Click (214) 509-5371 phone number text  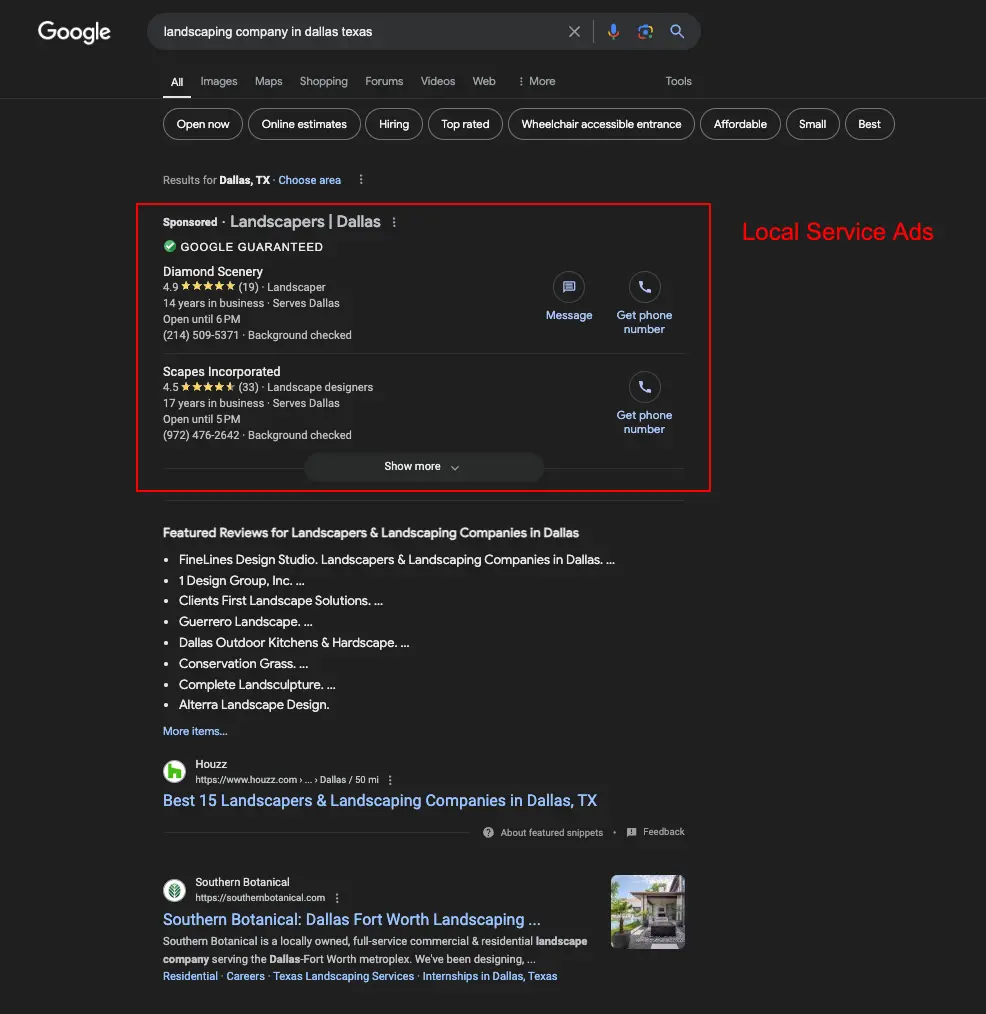coord(201,336)
